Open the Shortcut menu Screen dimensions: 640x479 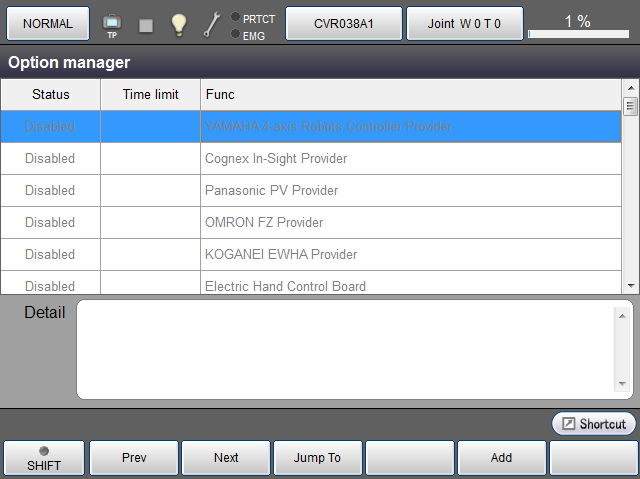point(593,424)
